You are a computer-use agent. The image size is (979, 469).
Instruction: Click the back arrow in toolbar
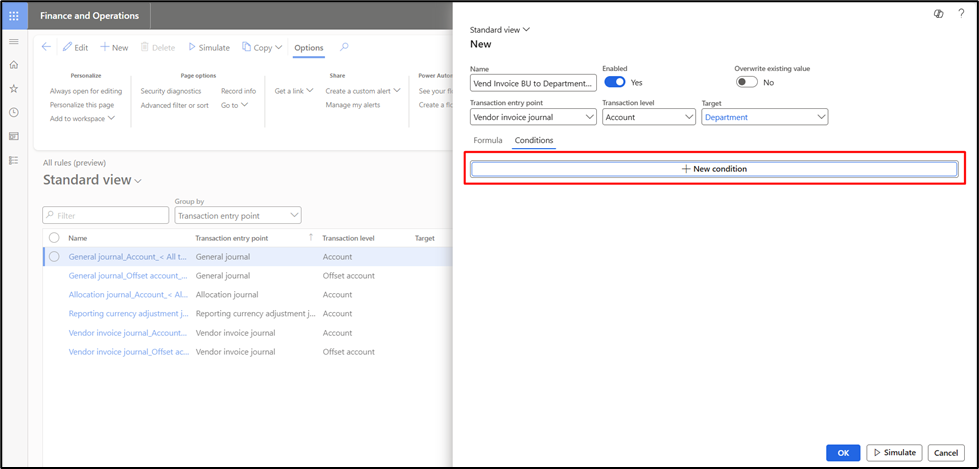coord(46,47)
